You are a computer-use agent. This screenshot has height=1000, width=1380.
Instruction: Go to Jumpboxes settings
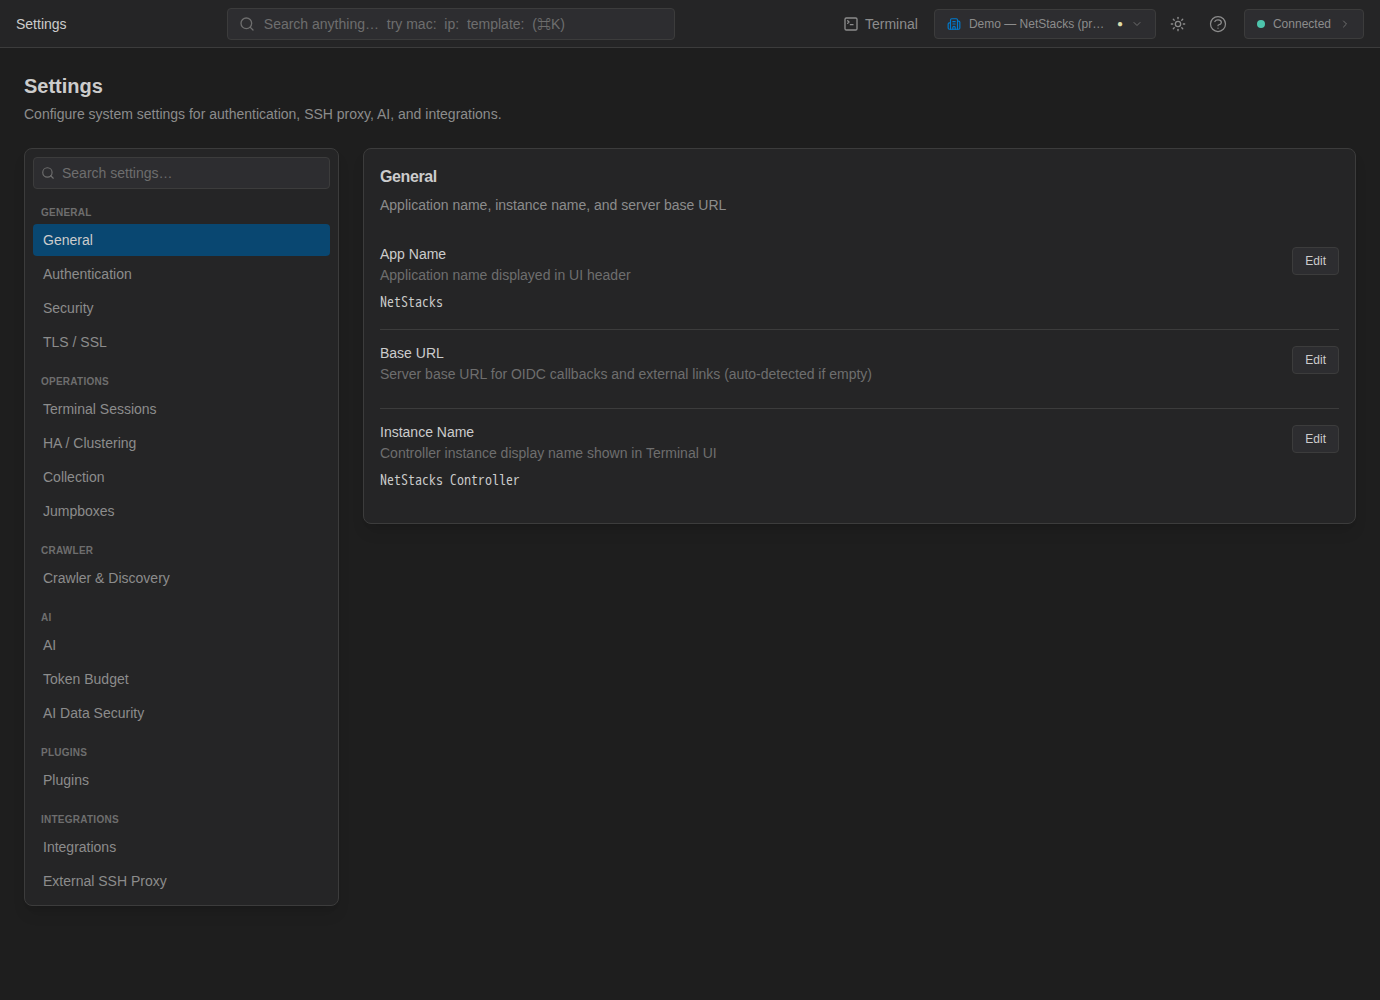(x=181, y=511)
